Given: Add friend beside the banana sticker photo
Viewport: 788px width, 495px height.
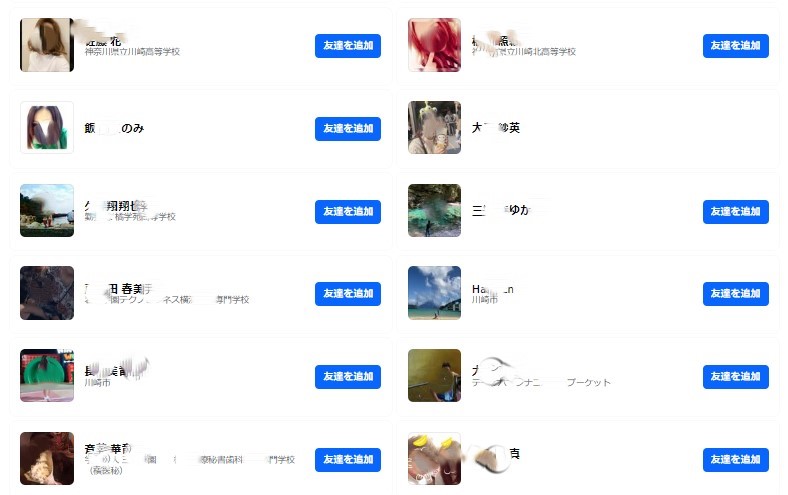Looking at the screenshot, I should click(736, 460).
